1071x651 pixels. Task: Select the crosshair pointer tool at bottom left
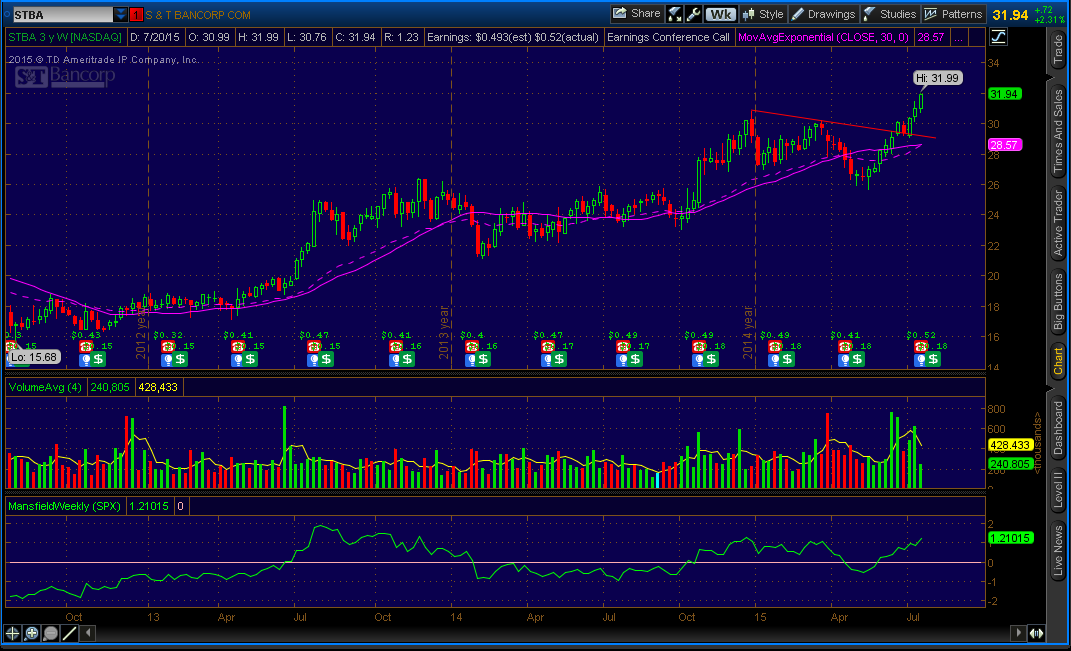coord(13,633)
